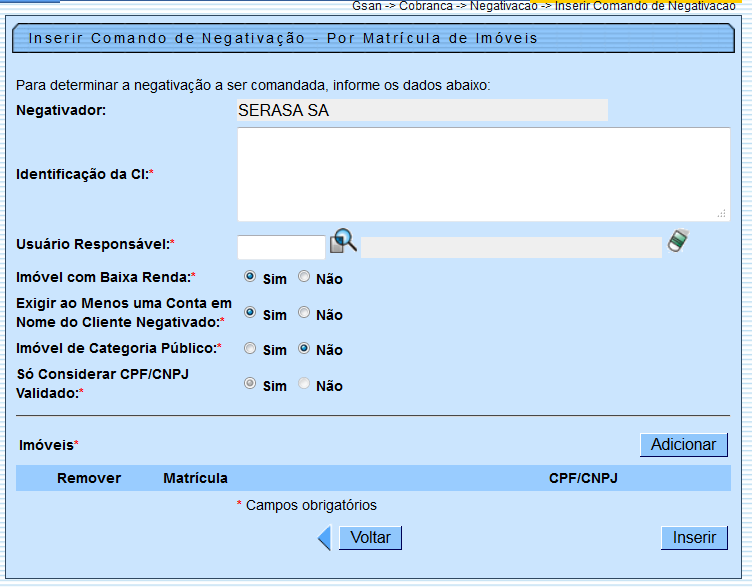This screenshot has height=588, width=752.
Task: Pick Não for Só Considerar CPF/CNPJ Validado
Action: [304, 384]
